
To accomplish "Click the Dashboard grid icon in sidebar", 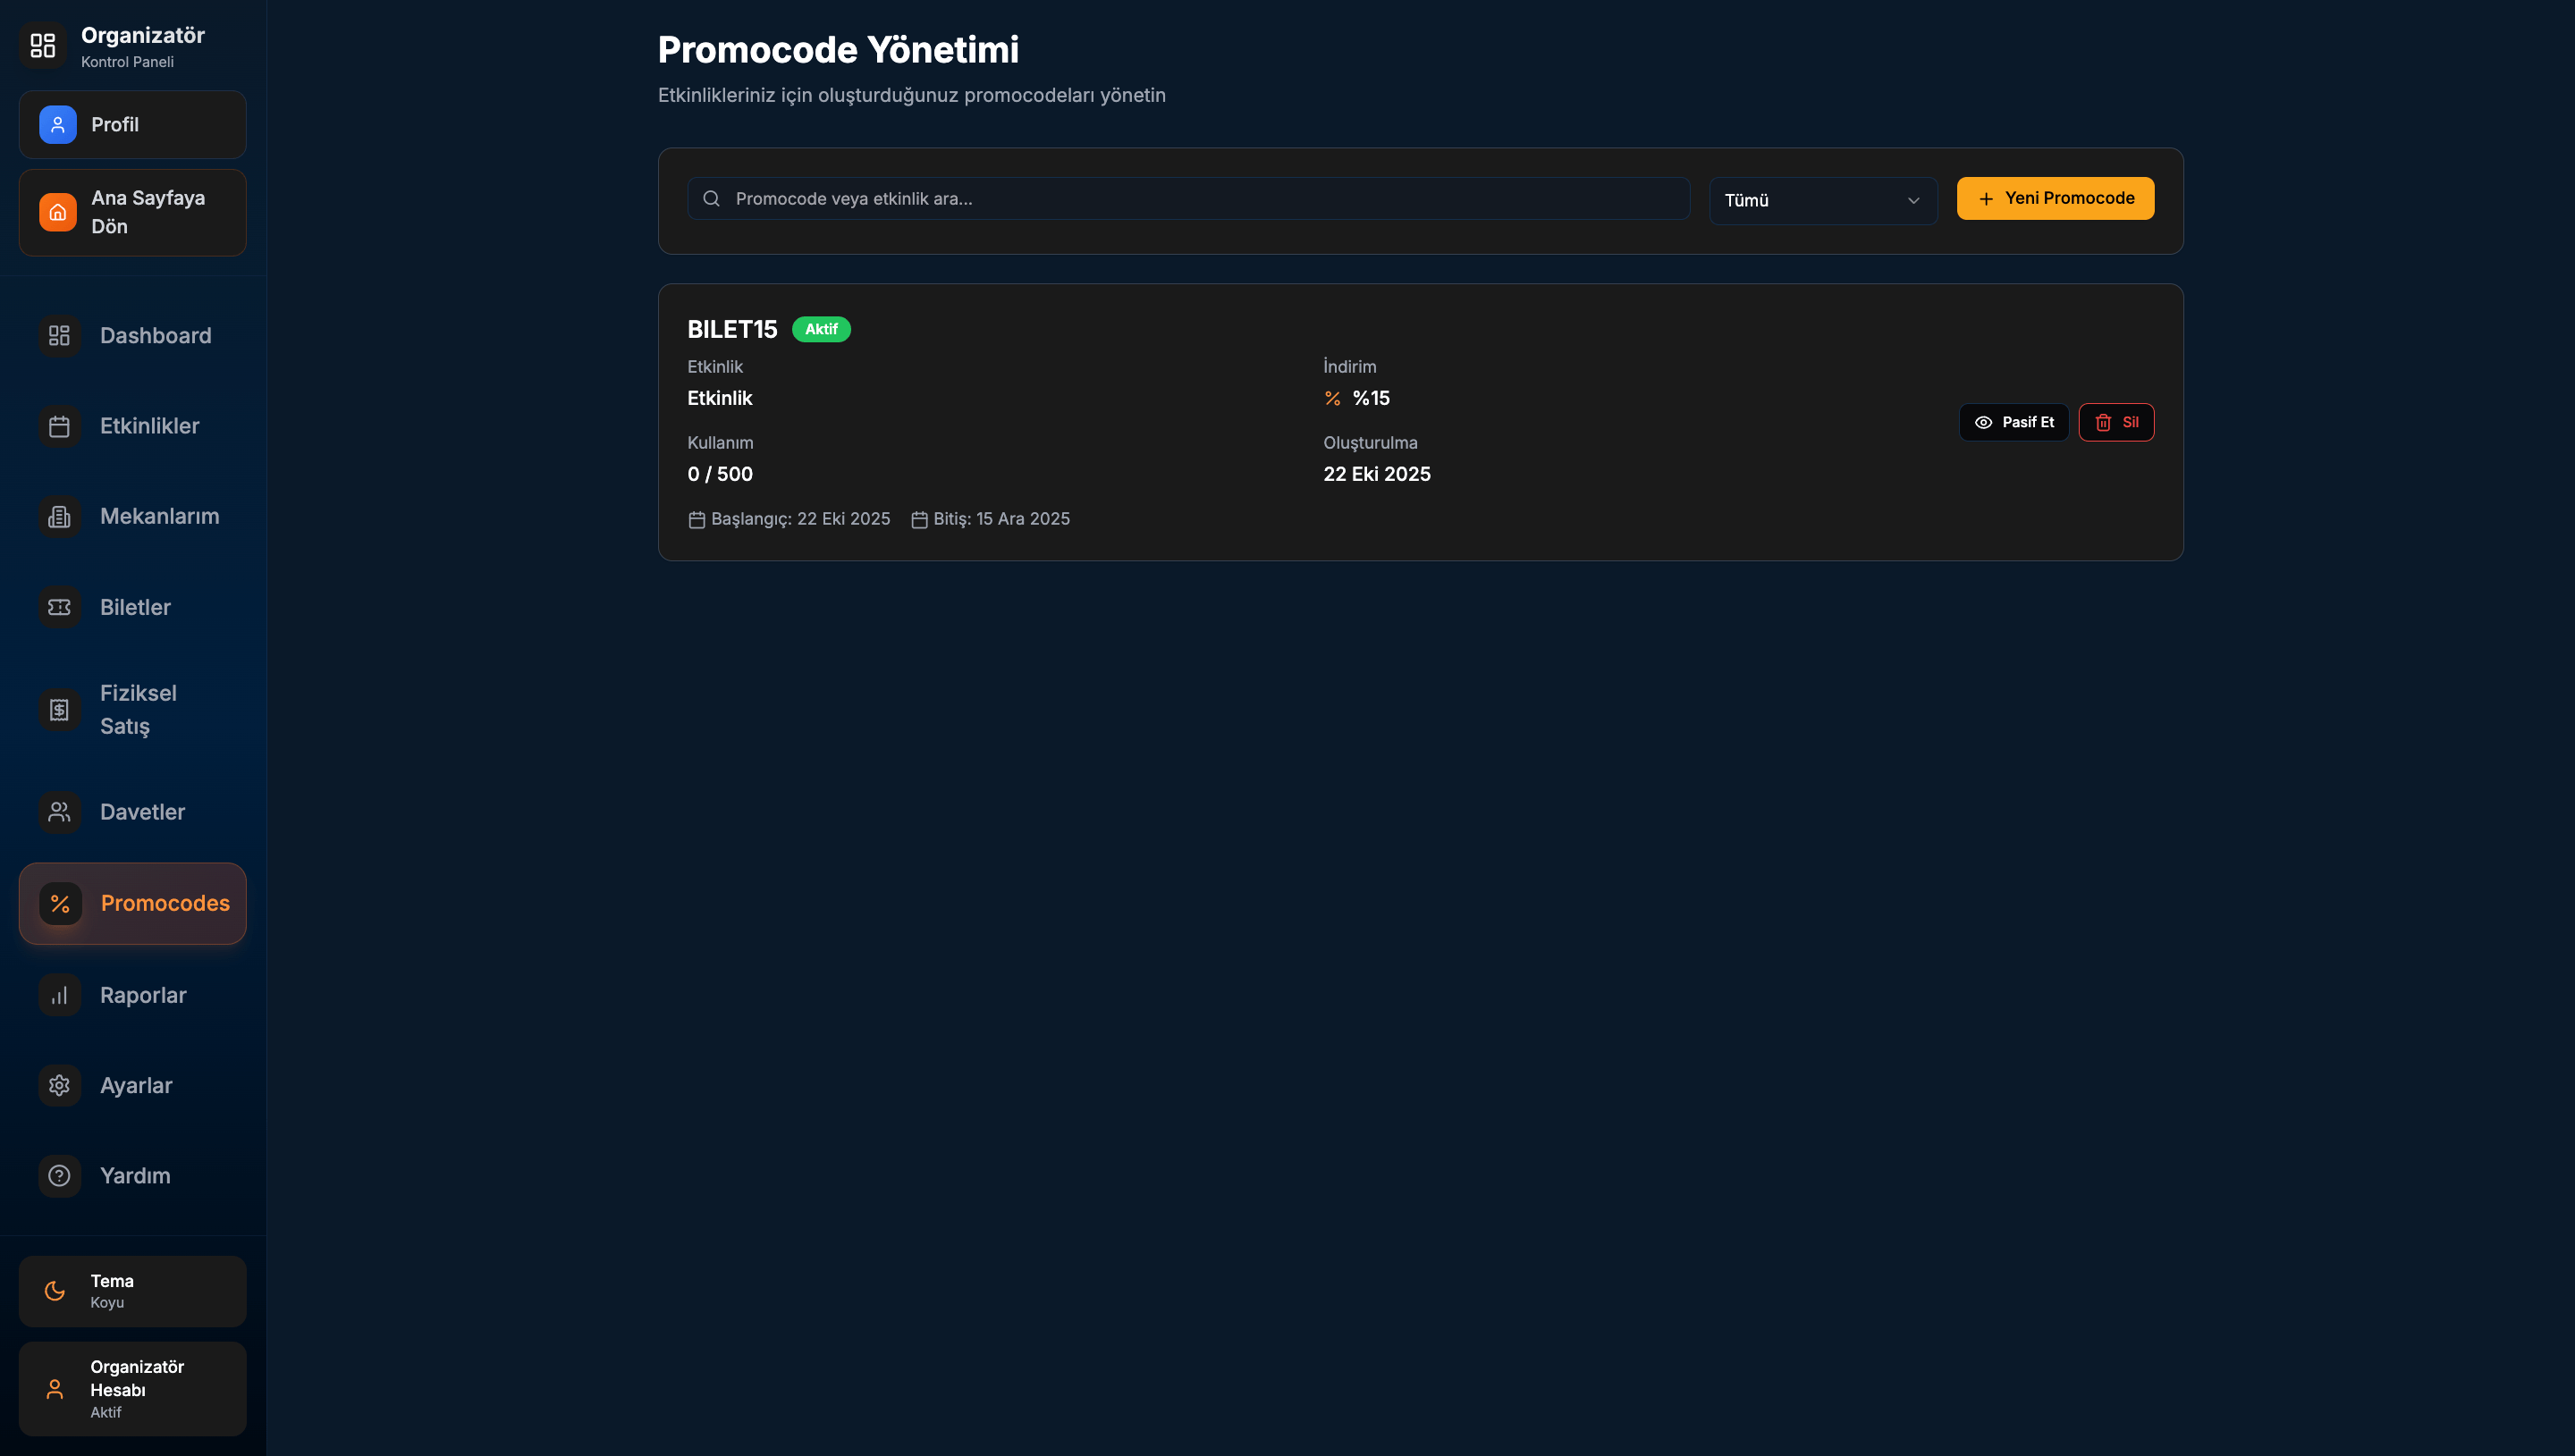I will click(x=59, y=335).
